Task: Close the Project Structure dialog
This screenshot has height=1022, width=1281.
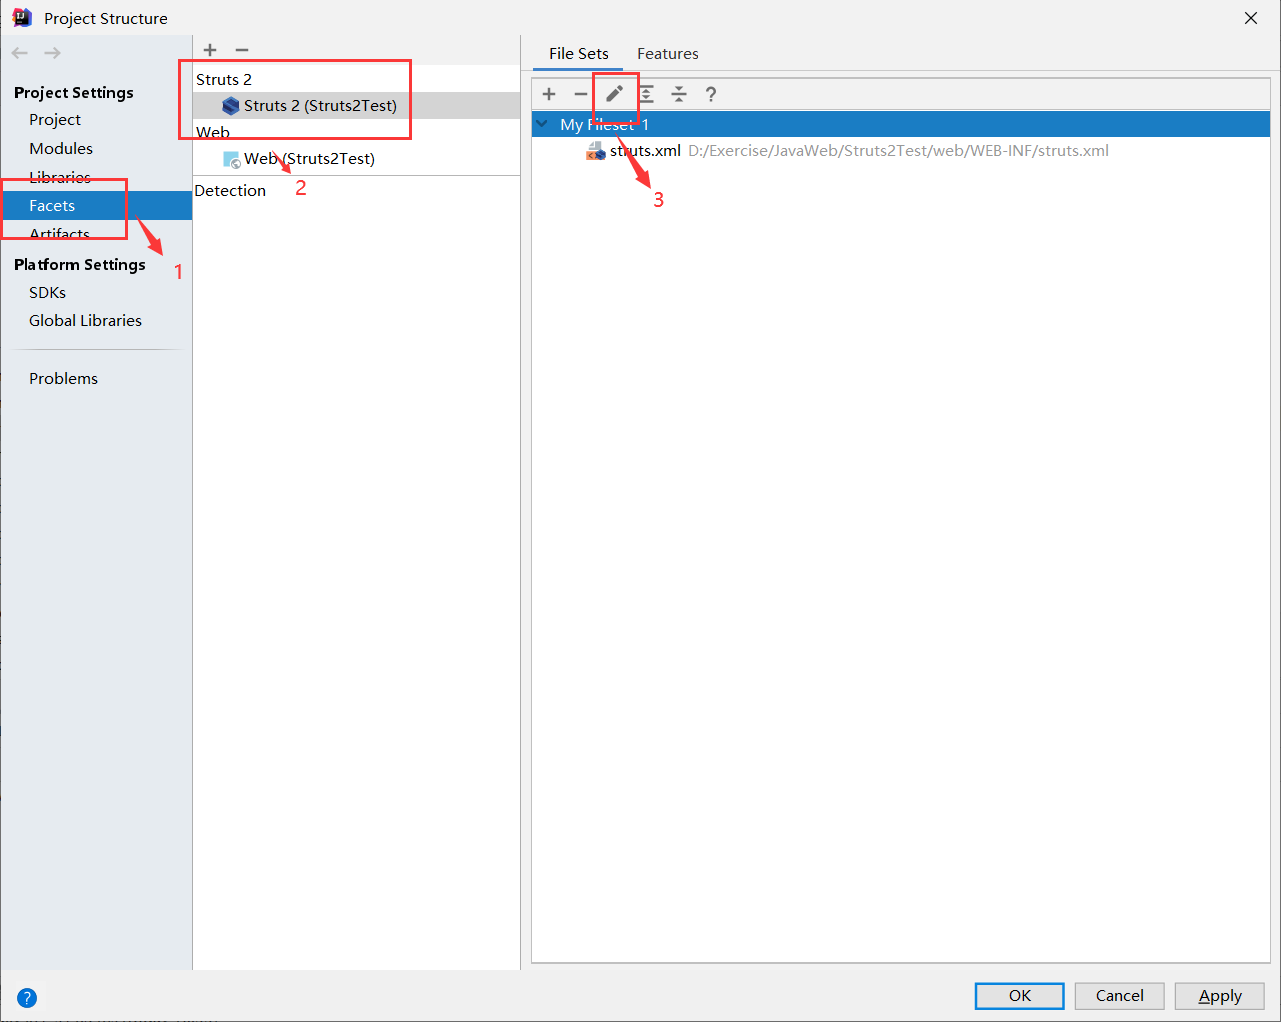Action: point(1251,18)
